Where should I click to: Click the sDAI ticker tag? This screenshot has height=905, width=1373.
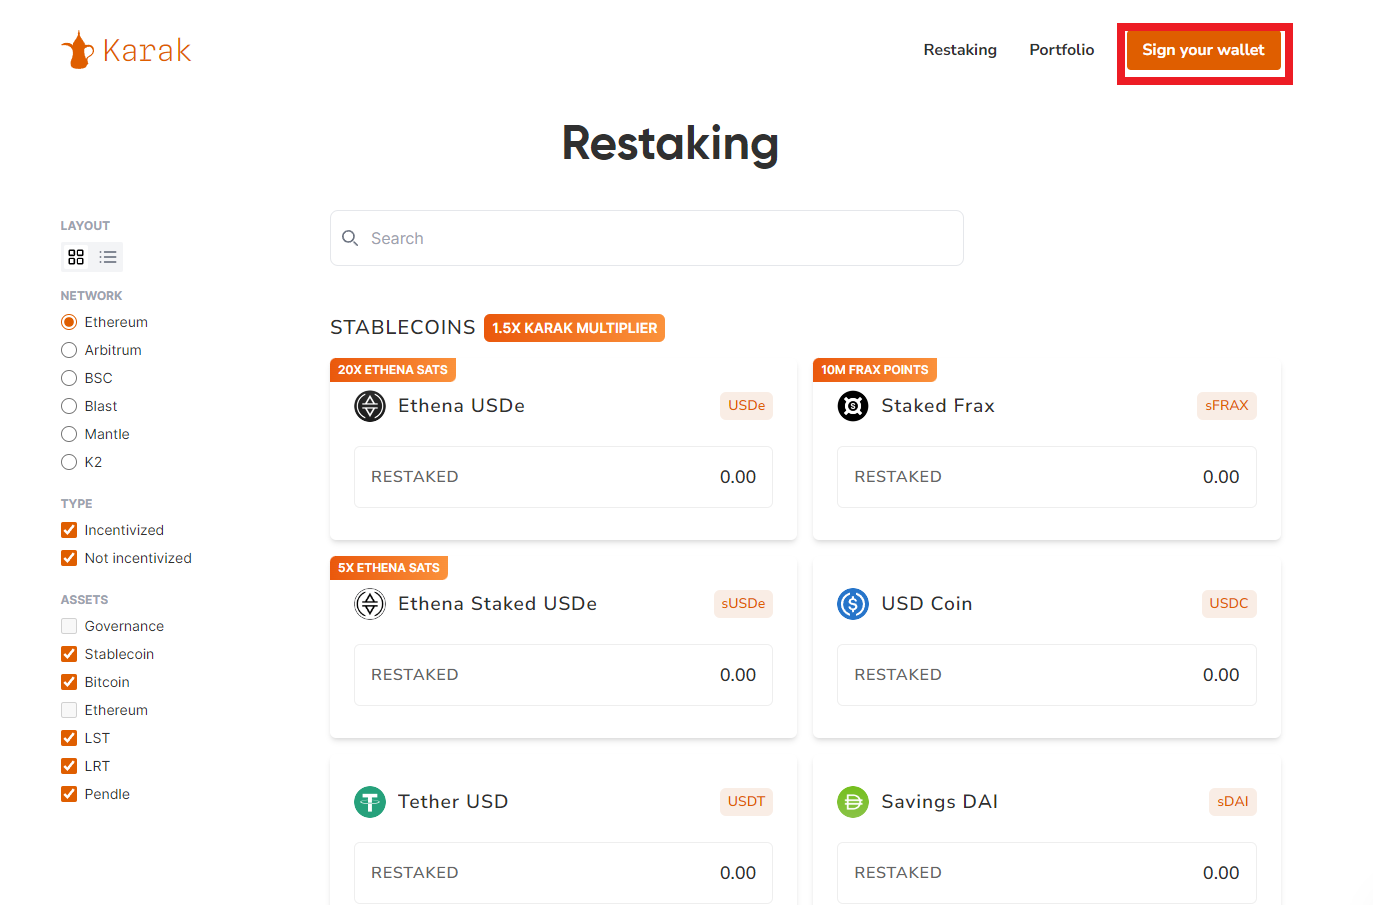click(1233, 802)
